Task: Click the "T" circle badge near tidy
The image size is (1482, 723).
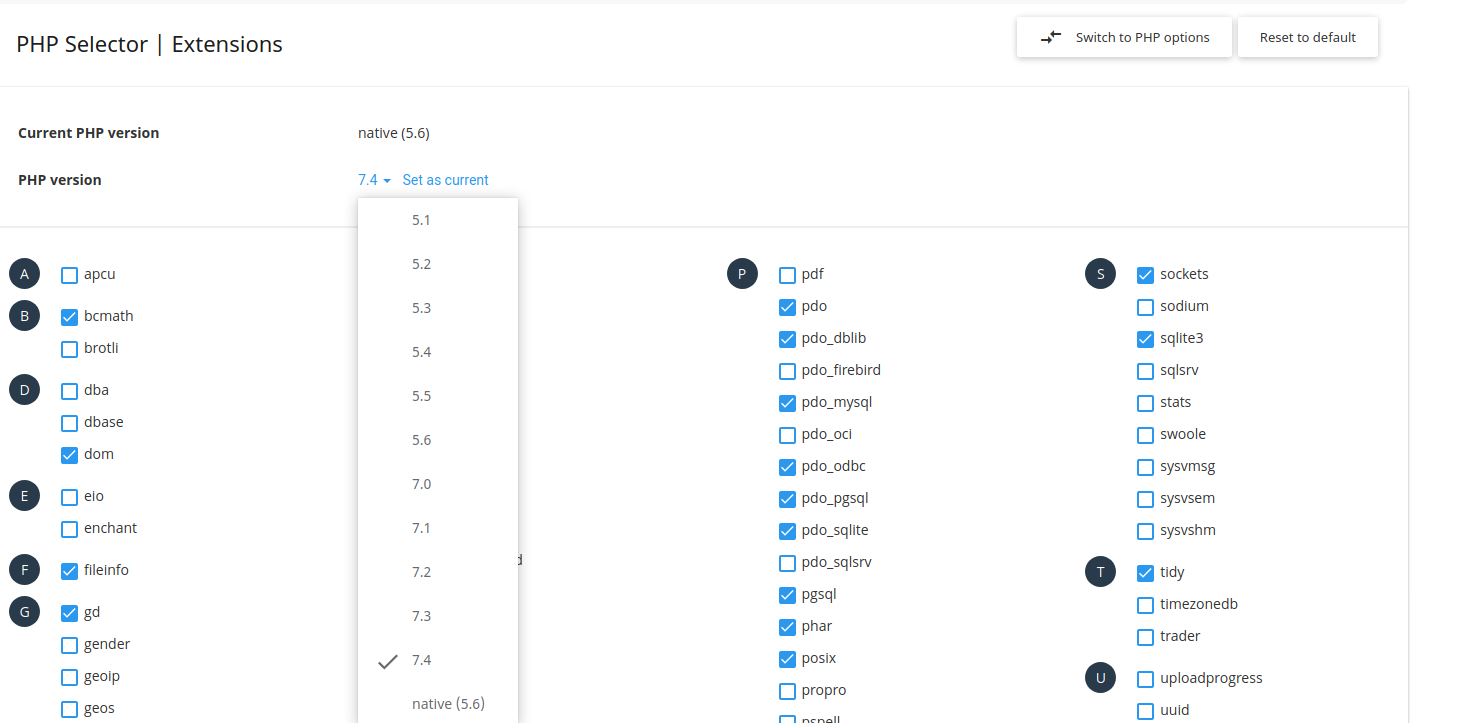Action: [x=1100, y=571]
